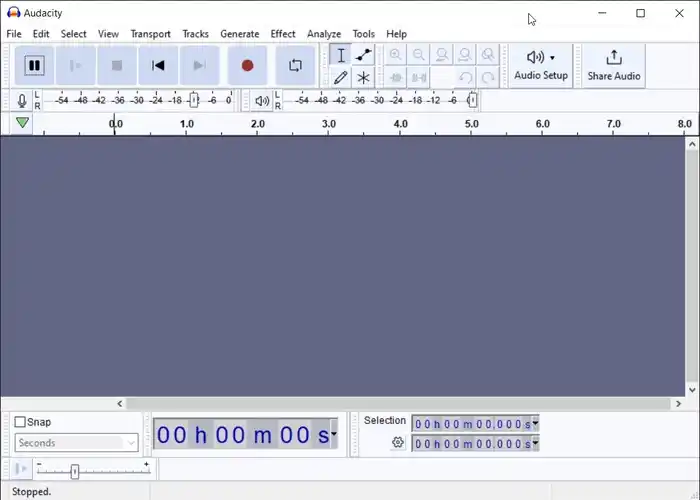Open the Generate menu
This screenshot has width=700, height=500.
[239, 34]
